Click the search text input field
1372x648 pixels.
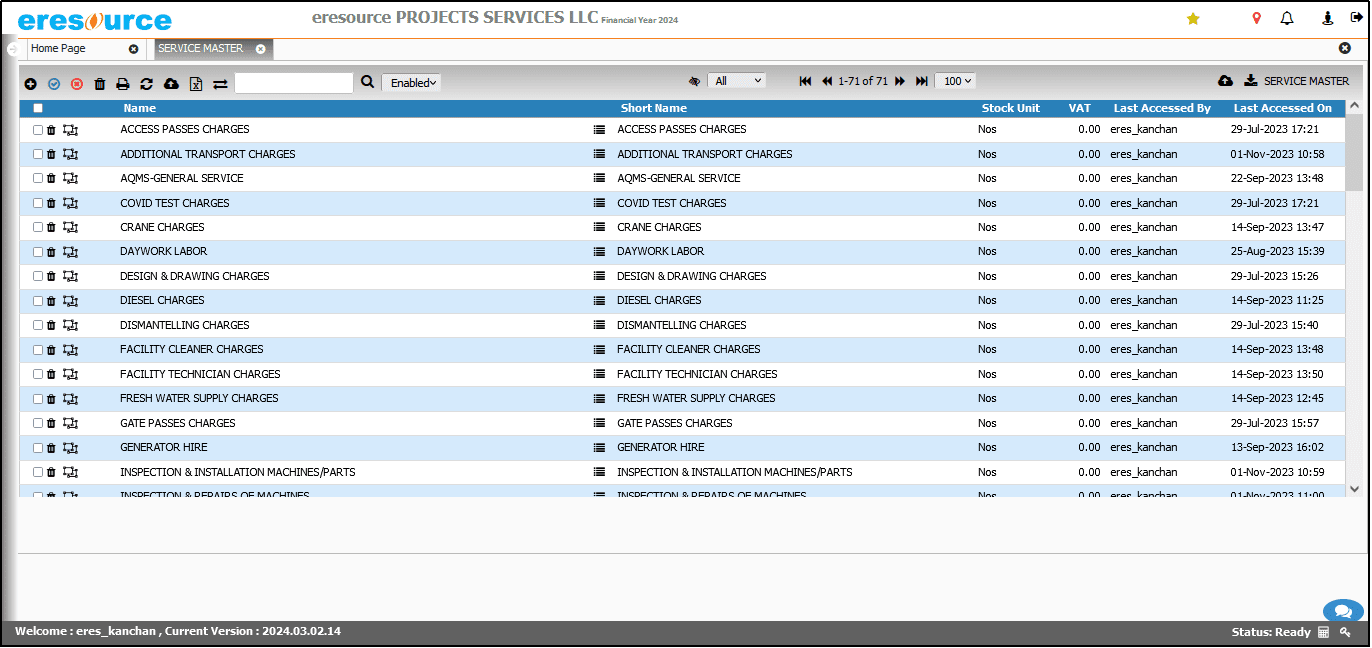[x=294, y=83]
